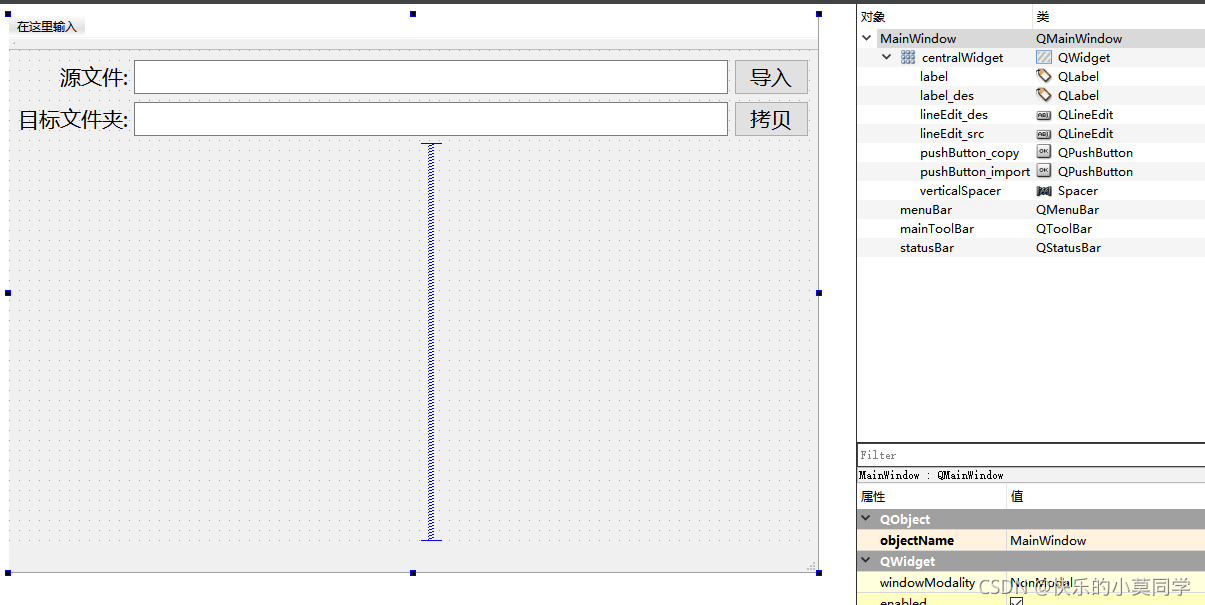Click the objectName property row

1031,541
